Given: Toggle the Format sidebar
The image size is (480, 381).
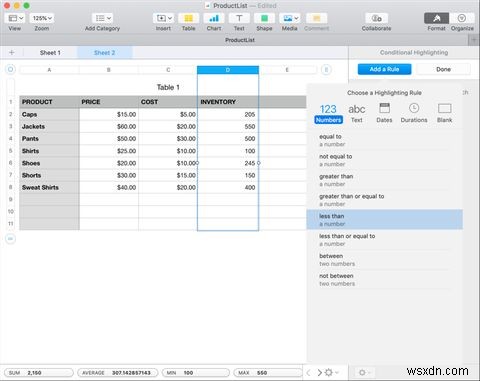Looking at the screenshot, I should [x=436, y=18].
